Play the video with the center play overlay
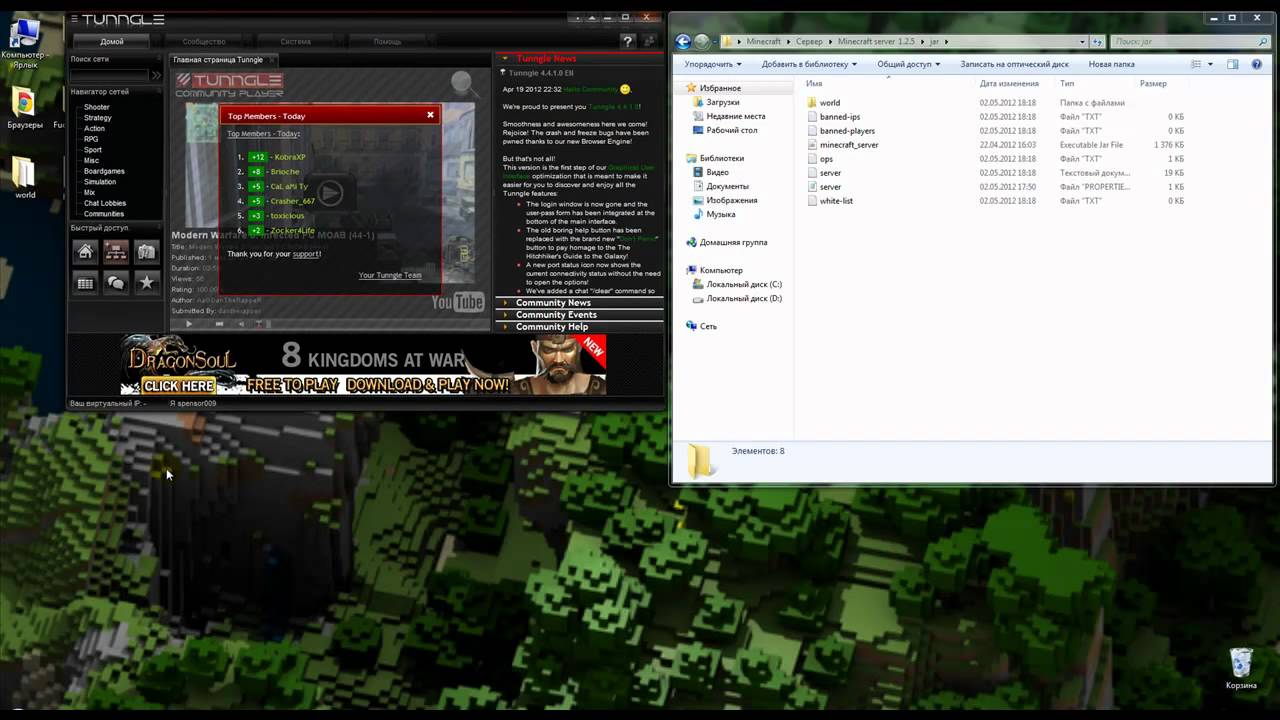 pyautogui.click(x=330, y=194)
